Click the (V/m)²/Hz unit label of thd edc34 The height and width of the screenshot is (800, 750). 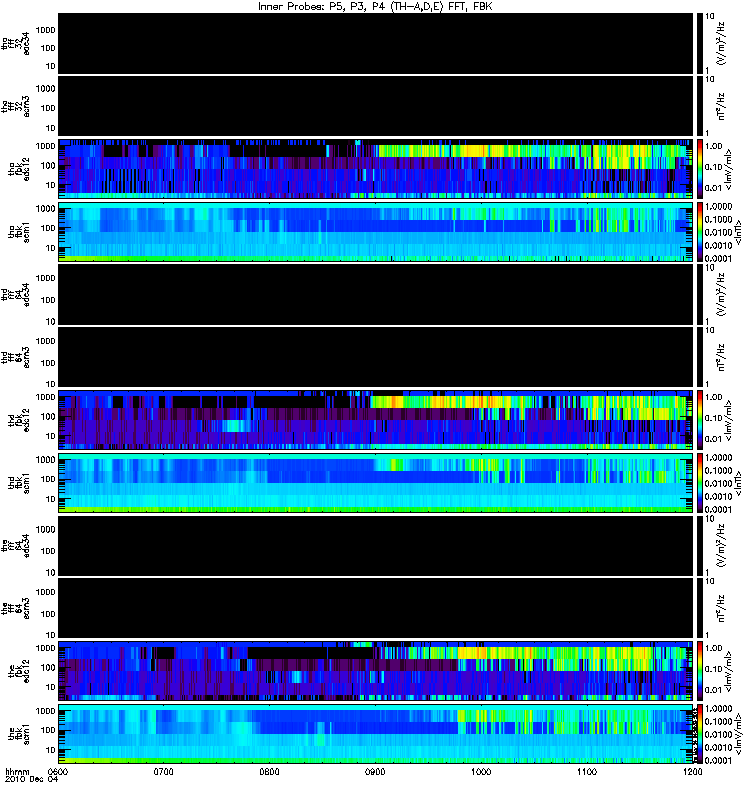click(x=722, y=294)
